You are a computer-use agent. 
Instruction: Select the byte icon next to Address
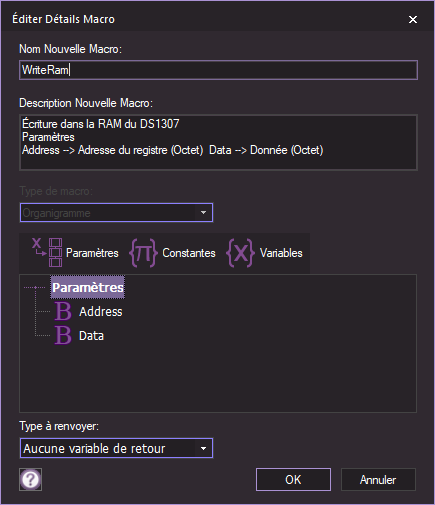click(x=63, y=311)
